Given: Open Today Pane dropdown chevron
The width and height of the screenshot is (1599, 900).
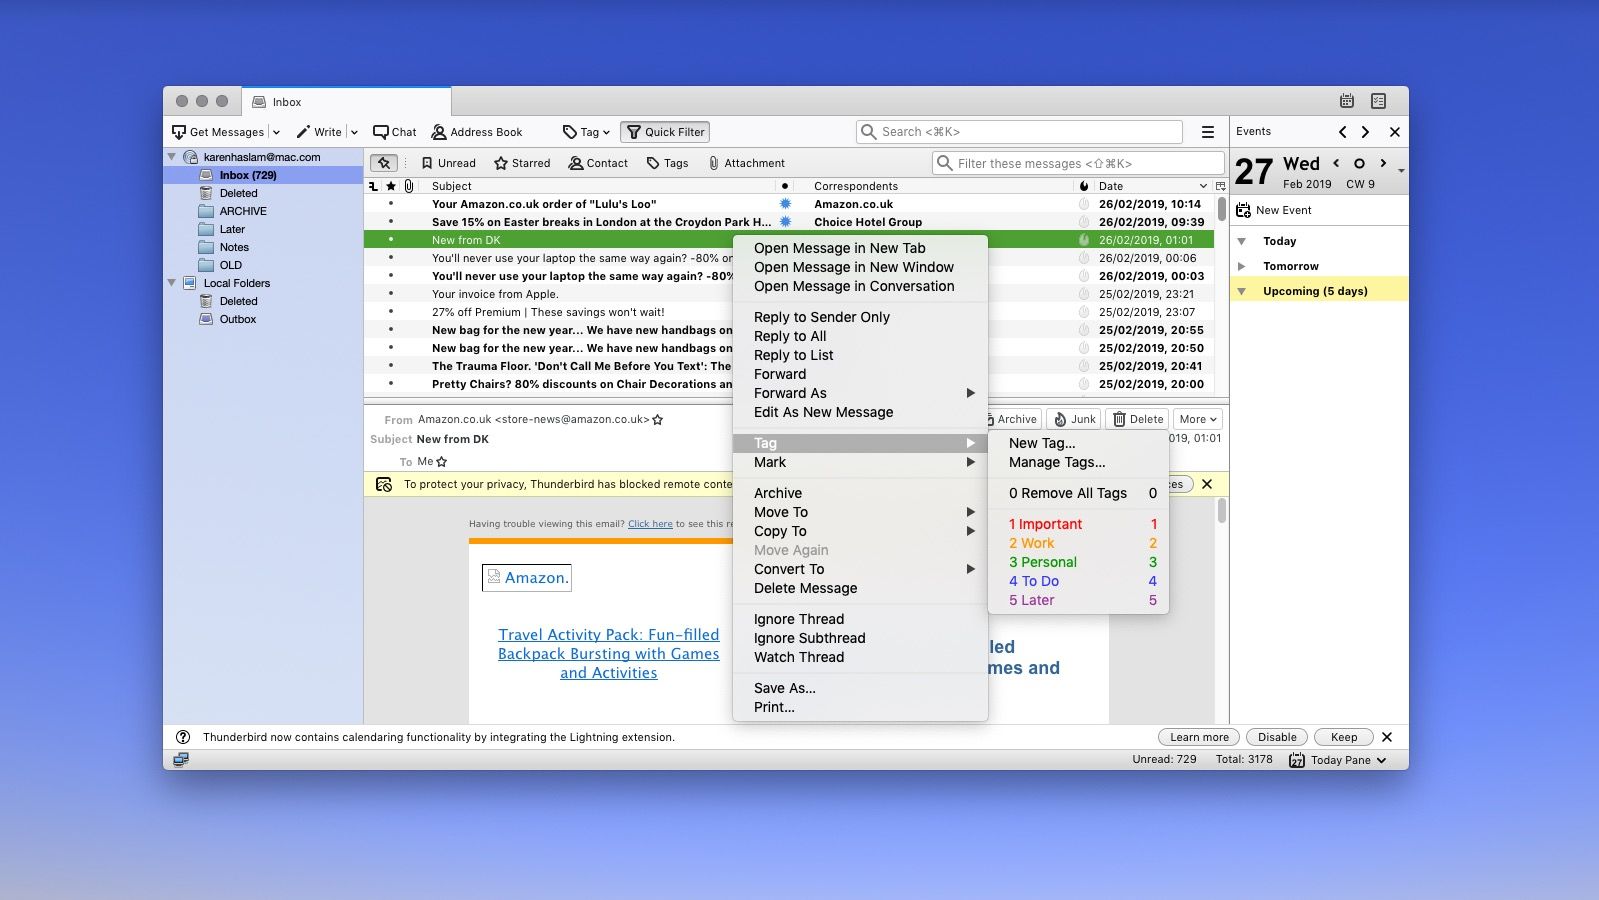Looking at the screenshot, I should point(1382,760).
